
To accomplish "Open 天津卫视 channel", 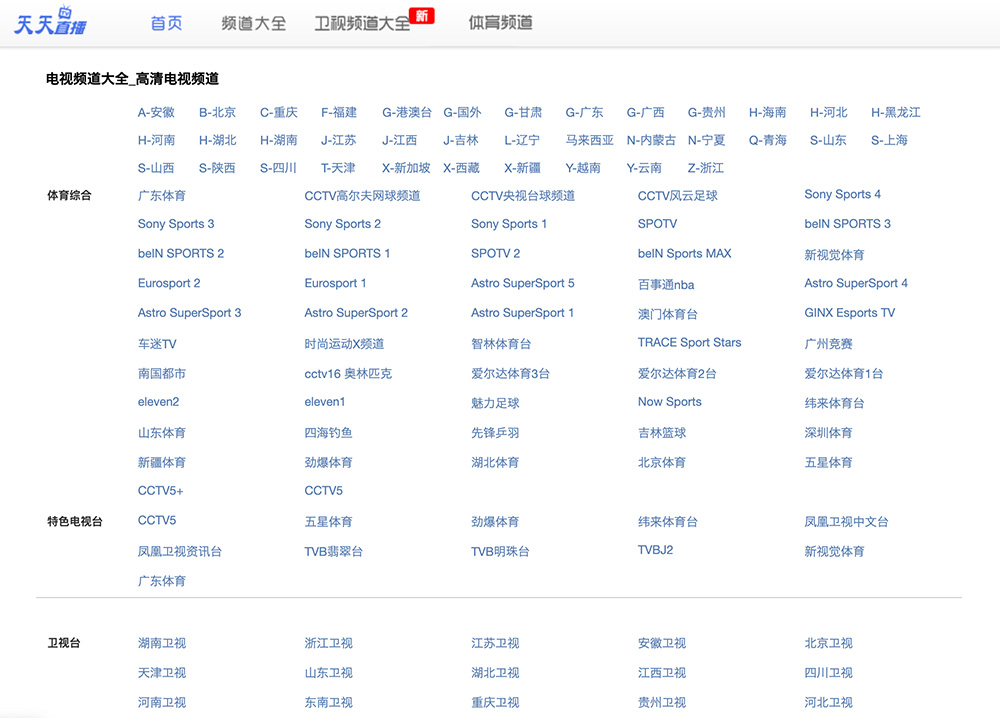I will pos(162,673).
